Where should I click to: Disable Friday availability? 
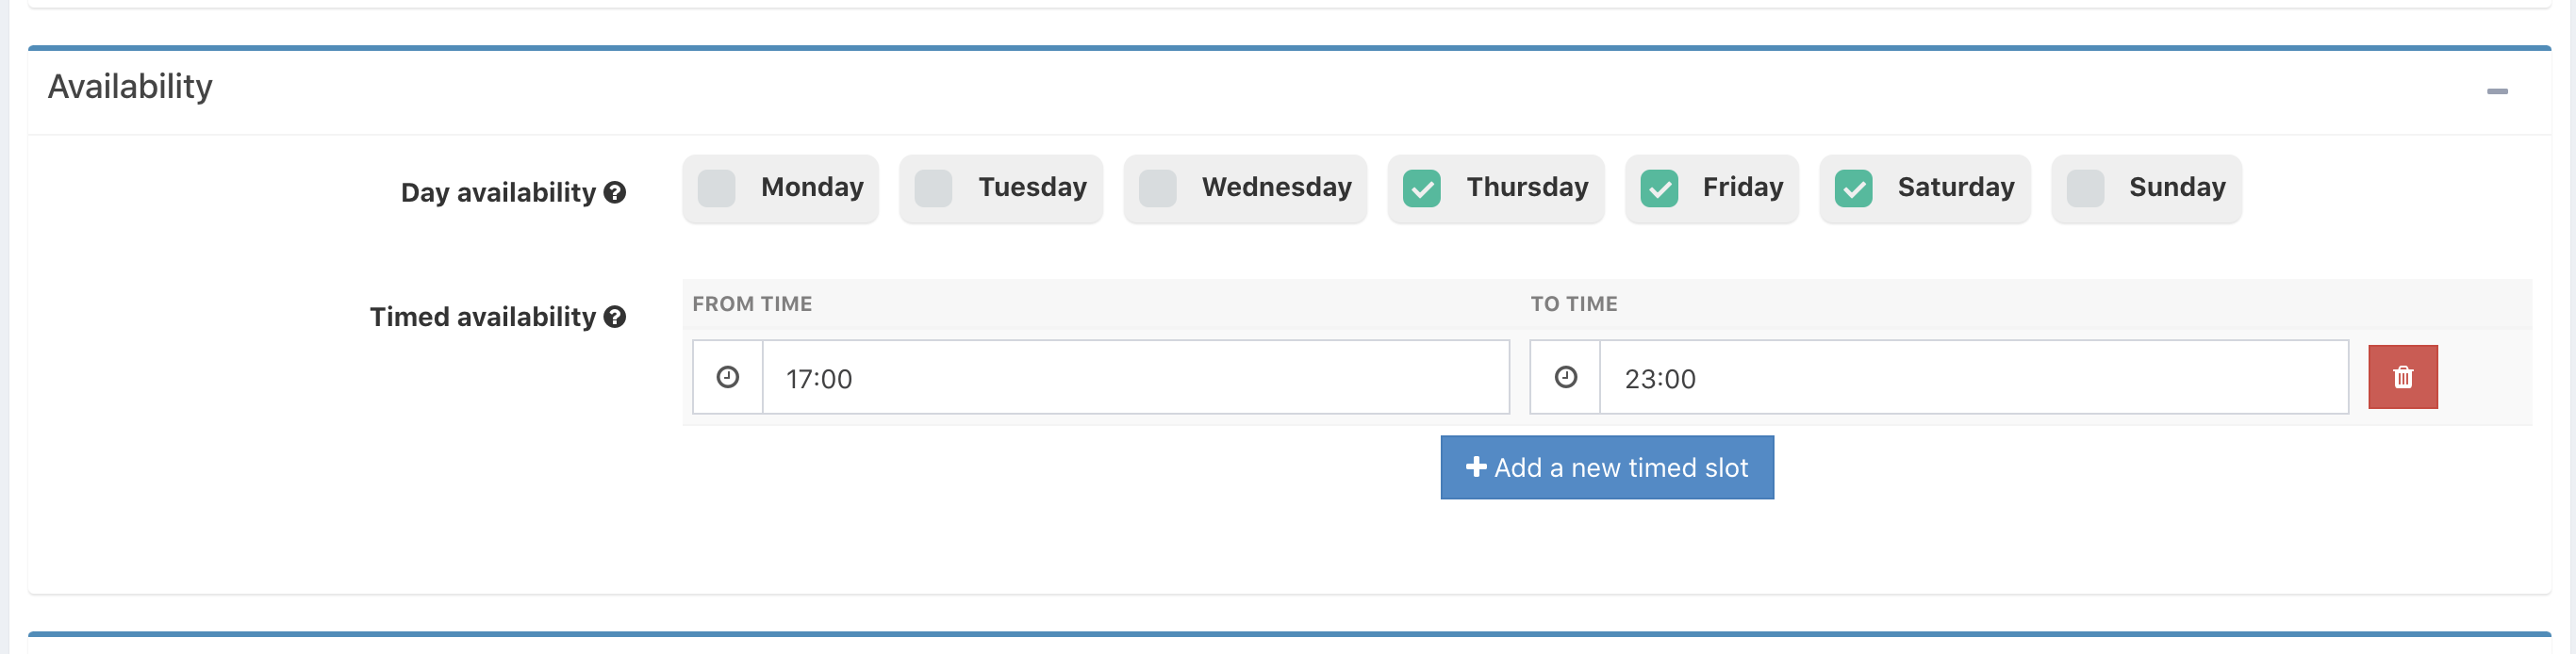click(1659, 188)
